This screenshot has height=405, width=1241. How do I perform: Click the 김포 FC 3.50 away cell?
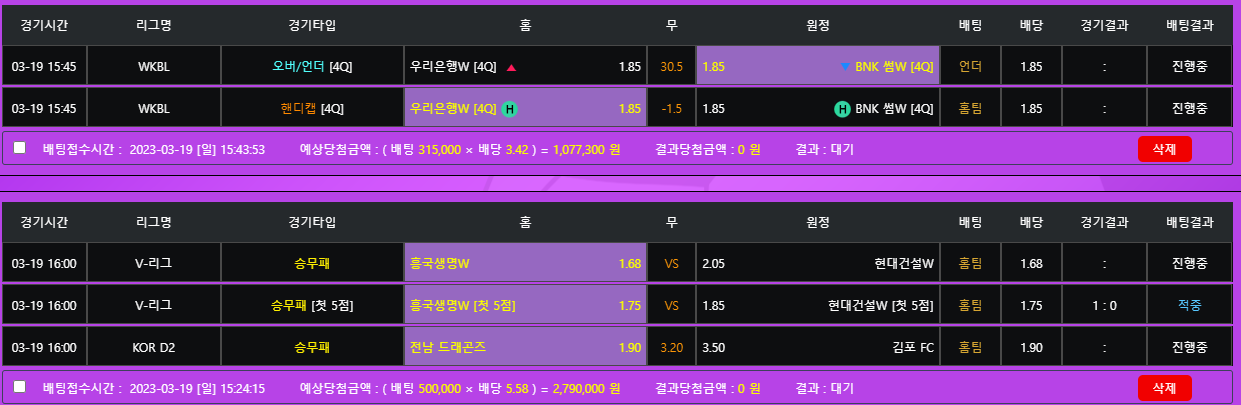click(x=817, y=348)
